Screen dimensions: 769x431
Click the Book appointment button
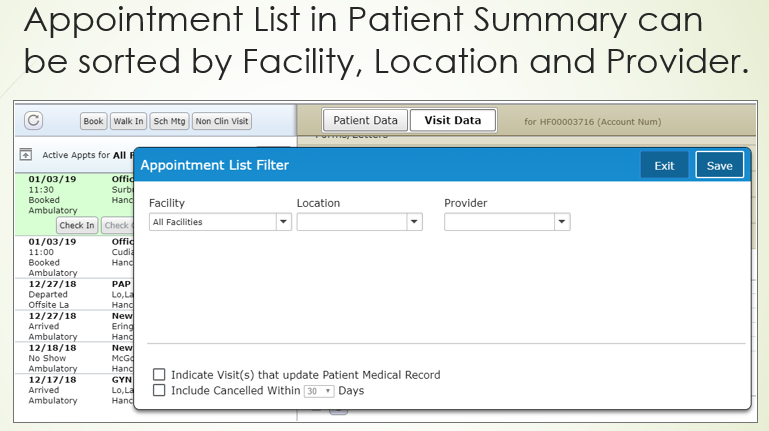[93, 121]
